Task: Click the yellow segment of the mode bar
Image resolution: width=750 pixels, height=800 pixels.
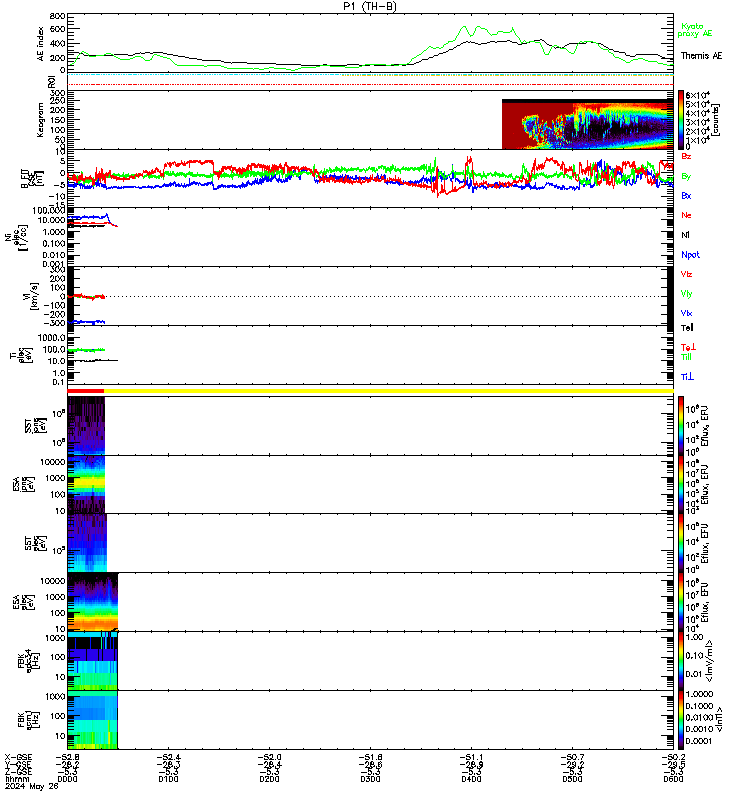Action: [x=389, y=391]
